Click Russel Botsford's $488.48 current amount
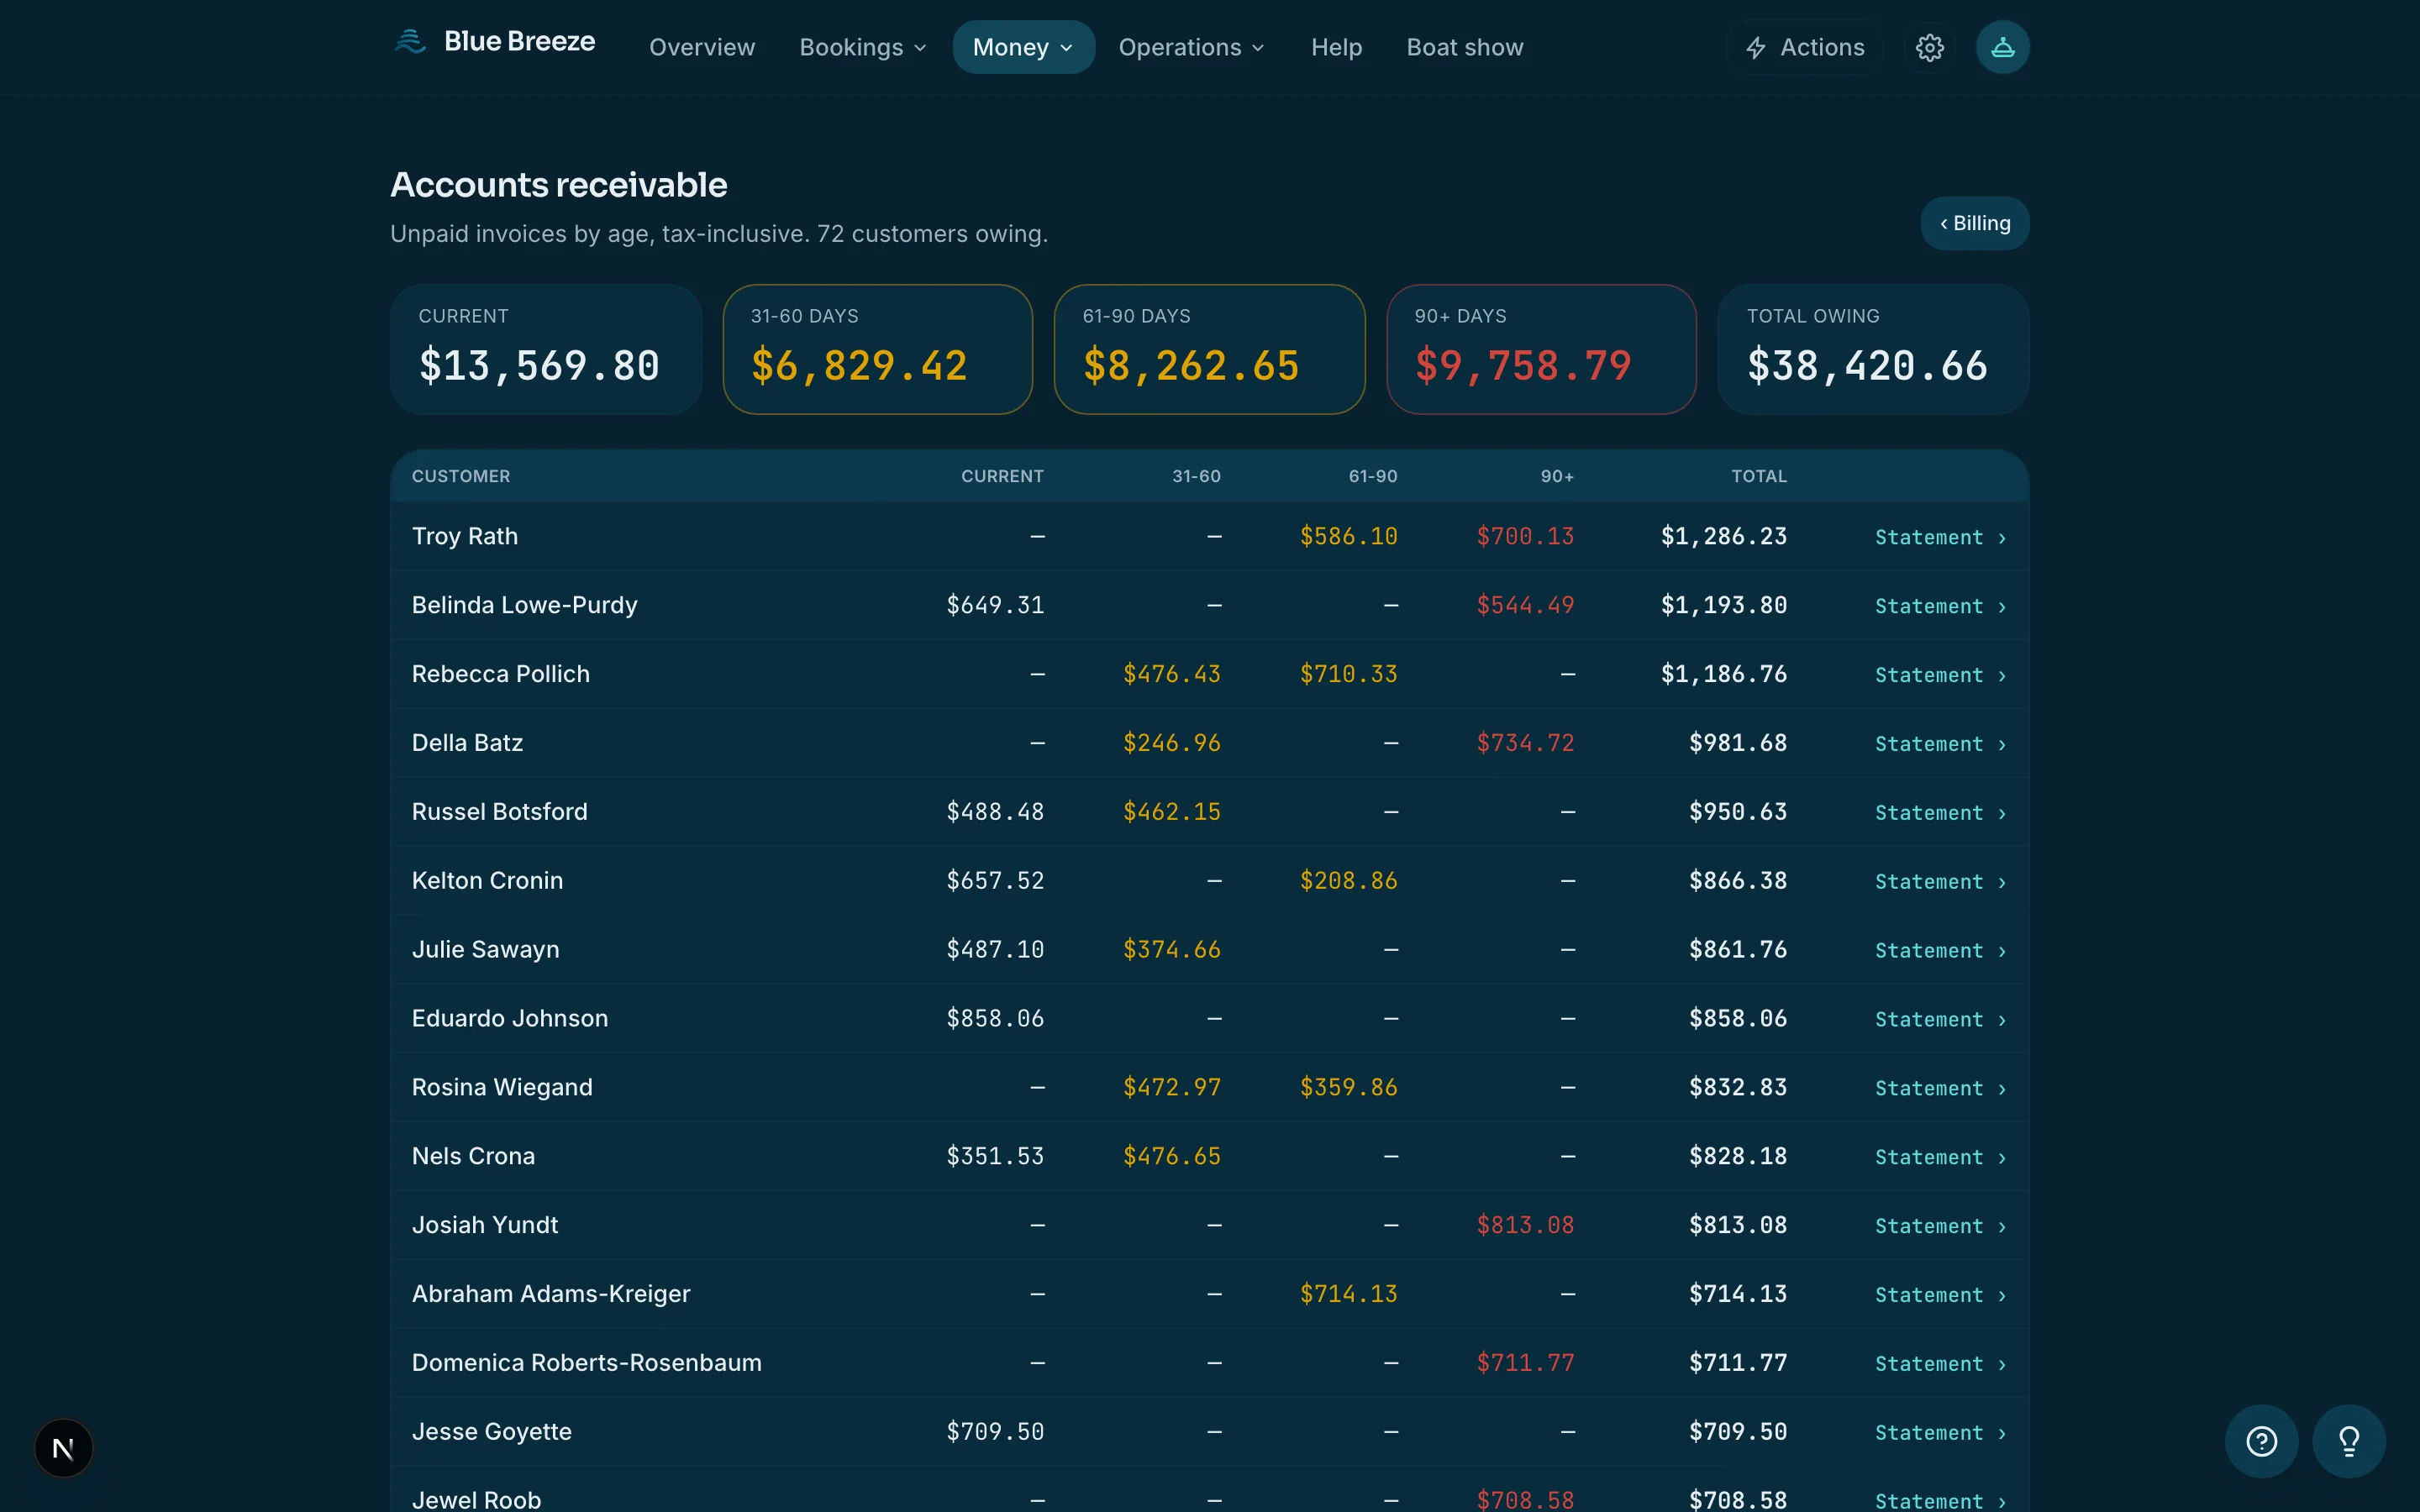 pos(995,812)
